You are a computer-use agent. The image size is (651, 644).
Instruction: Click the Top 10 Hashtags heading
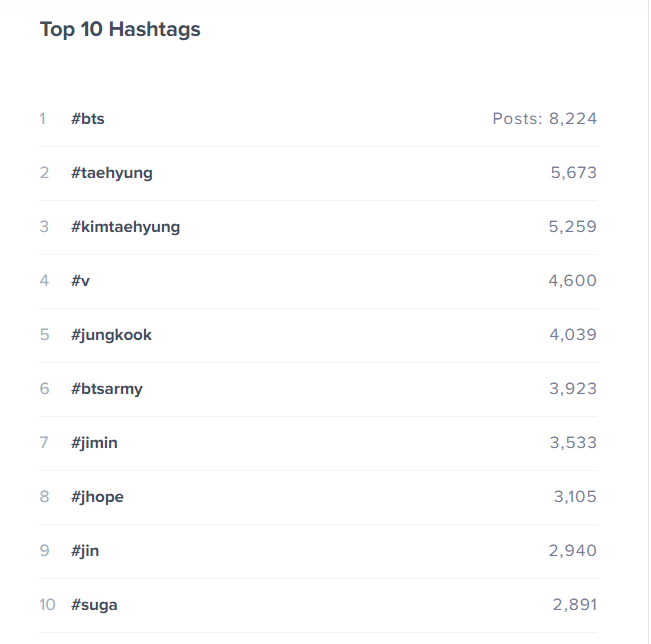tap(120, 30)
